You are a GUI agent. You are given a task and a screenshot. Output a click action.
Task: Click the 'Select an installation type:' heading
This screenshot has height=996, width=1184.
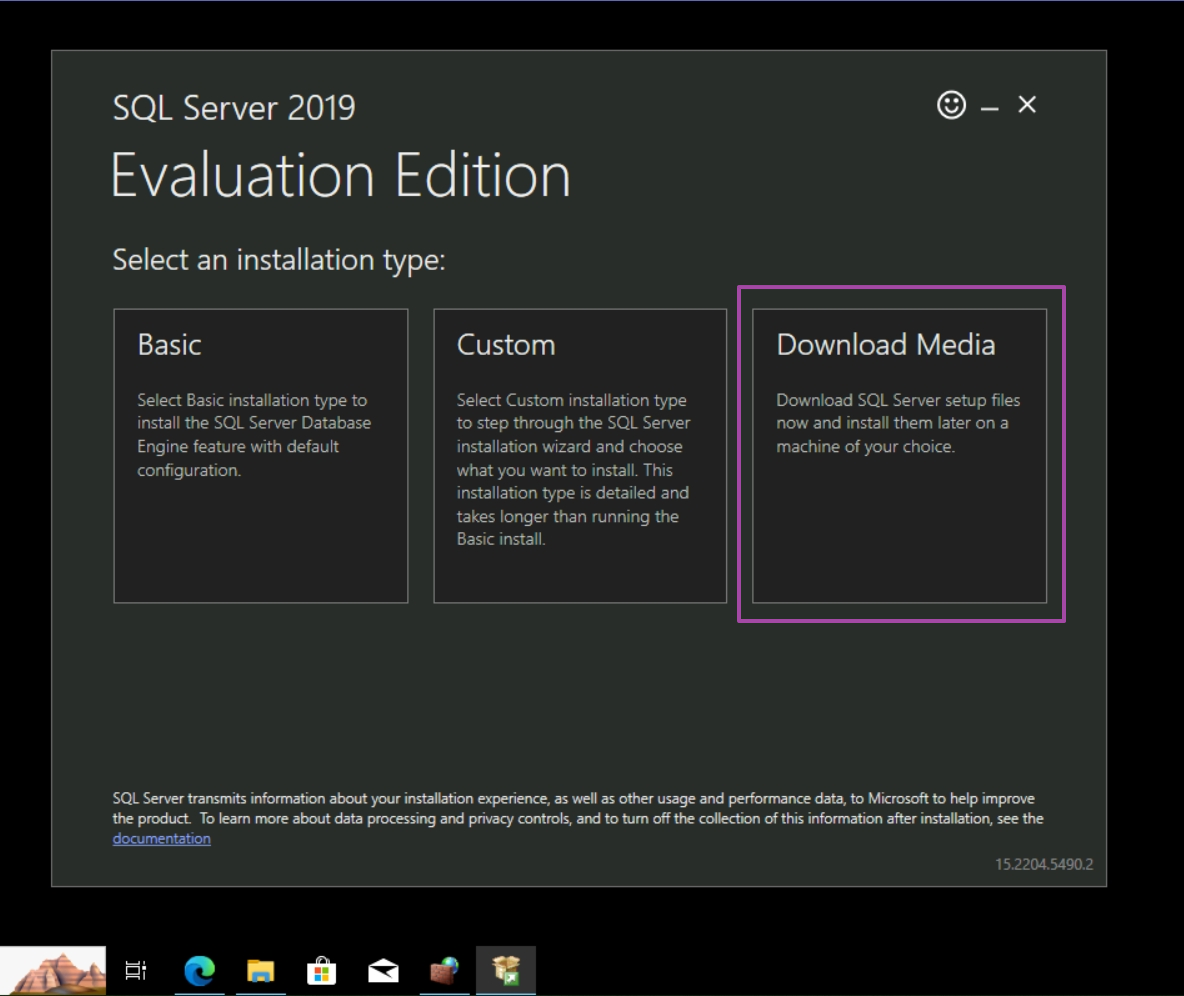(279, 260)
